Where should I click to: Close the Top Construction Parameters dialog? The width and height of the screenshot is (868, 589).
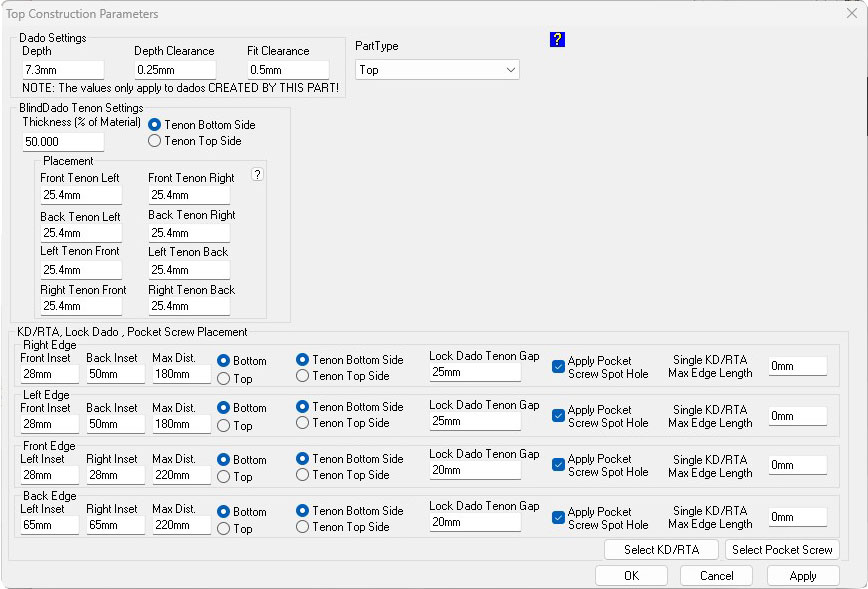851,14
